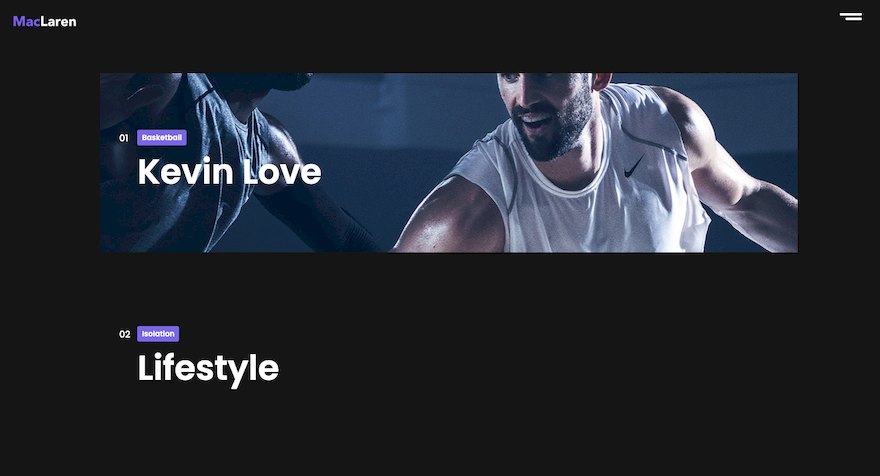This screenshot has height=476, width=880.
Task: Click the MacLaren logo
Action: [x=44, y=21]
